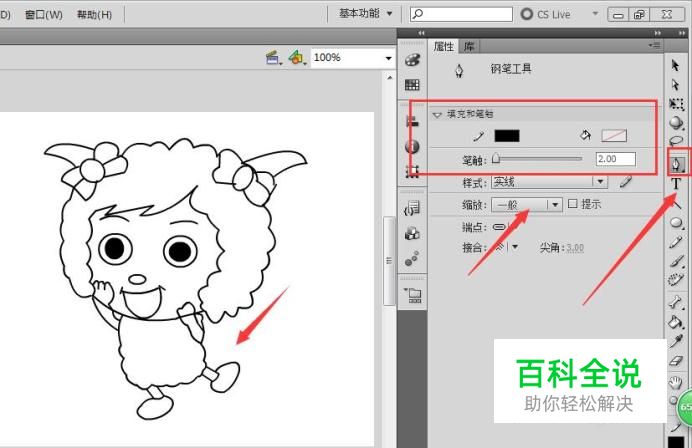Open the 缩放 scale dropdown
Image resolution: width=692 pixels, height=448 pixels.
tap(527, 204)
